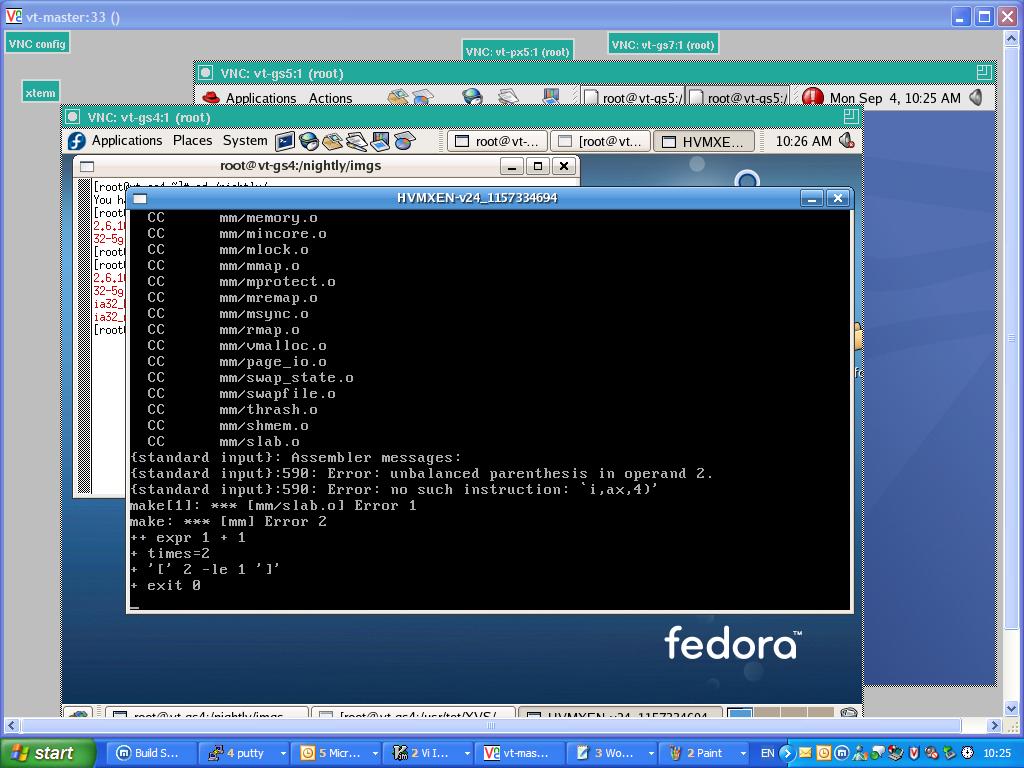
Task: Select the VNC config button
Action: [37, 43]
